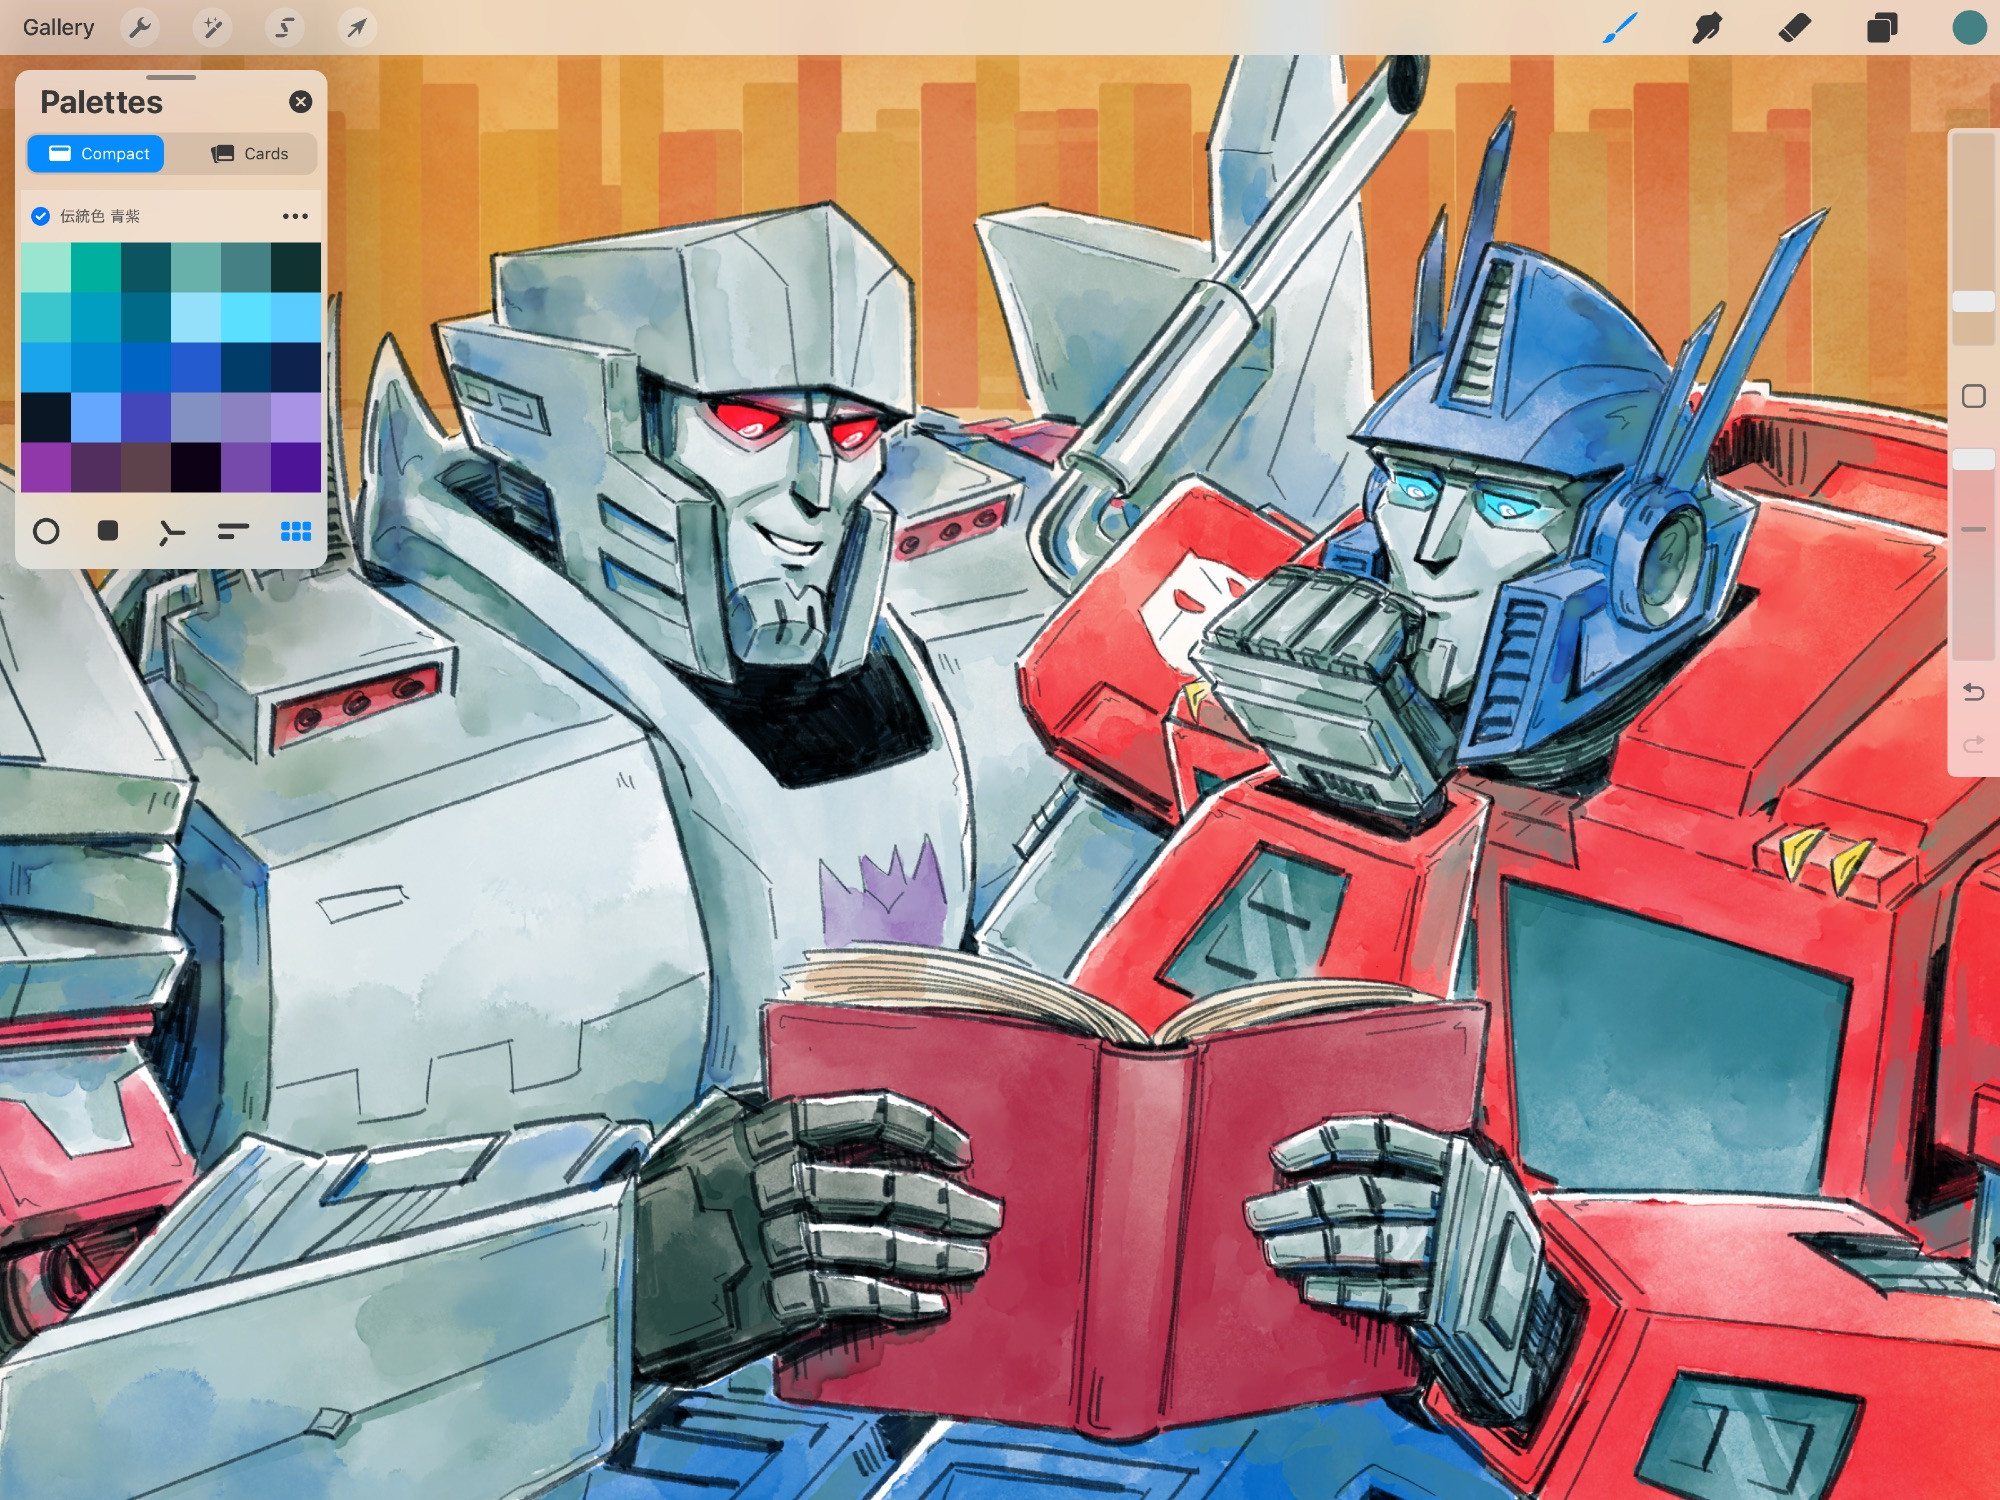
Task: Switch to the Classic color tab
Action: pos(108,531)
